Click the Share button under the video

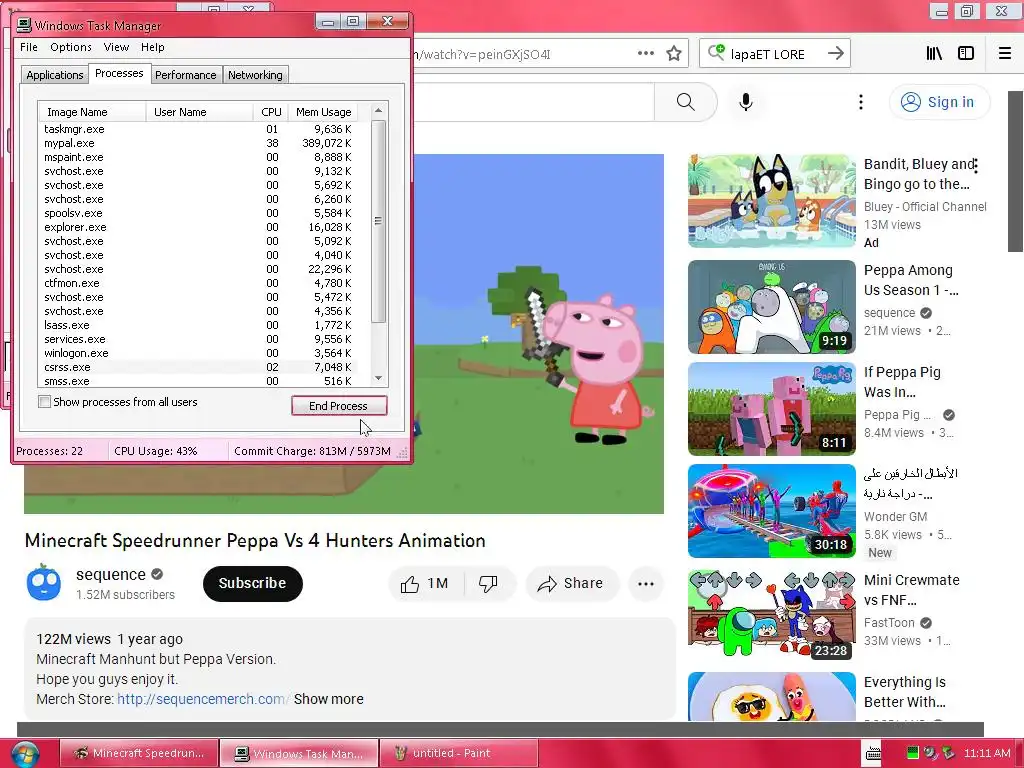coord(571,583)
